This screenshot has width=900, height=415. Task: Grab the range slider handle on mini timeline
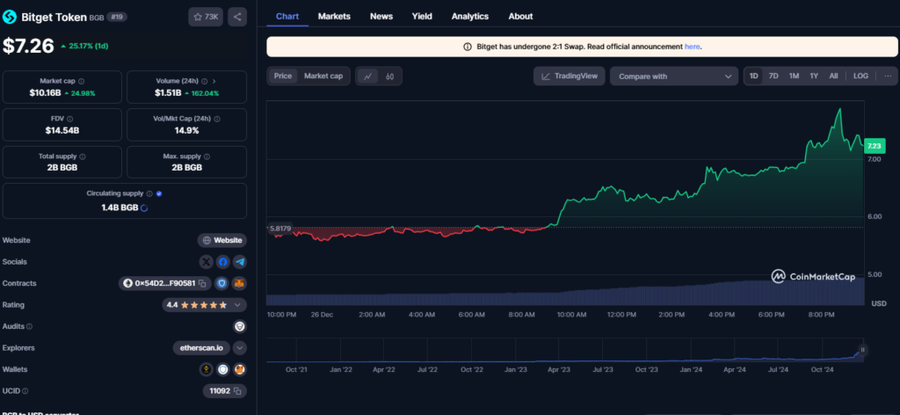862,350
